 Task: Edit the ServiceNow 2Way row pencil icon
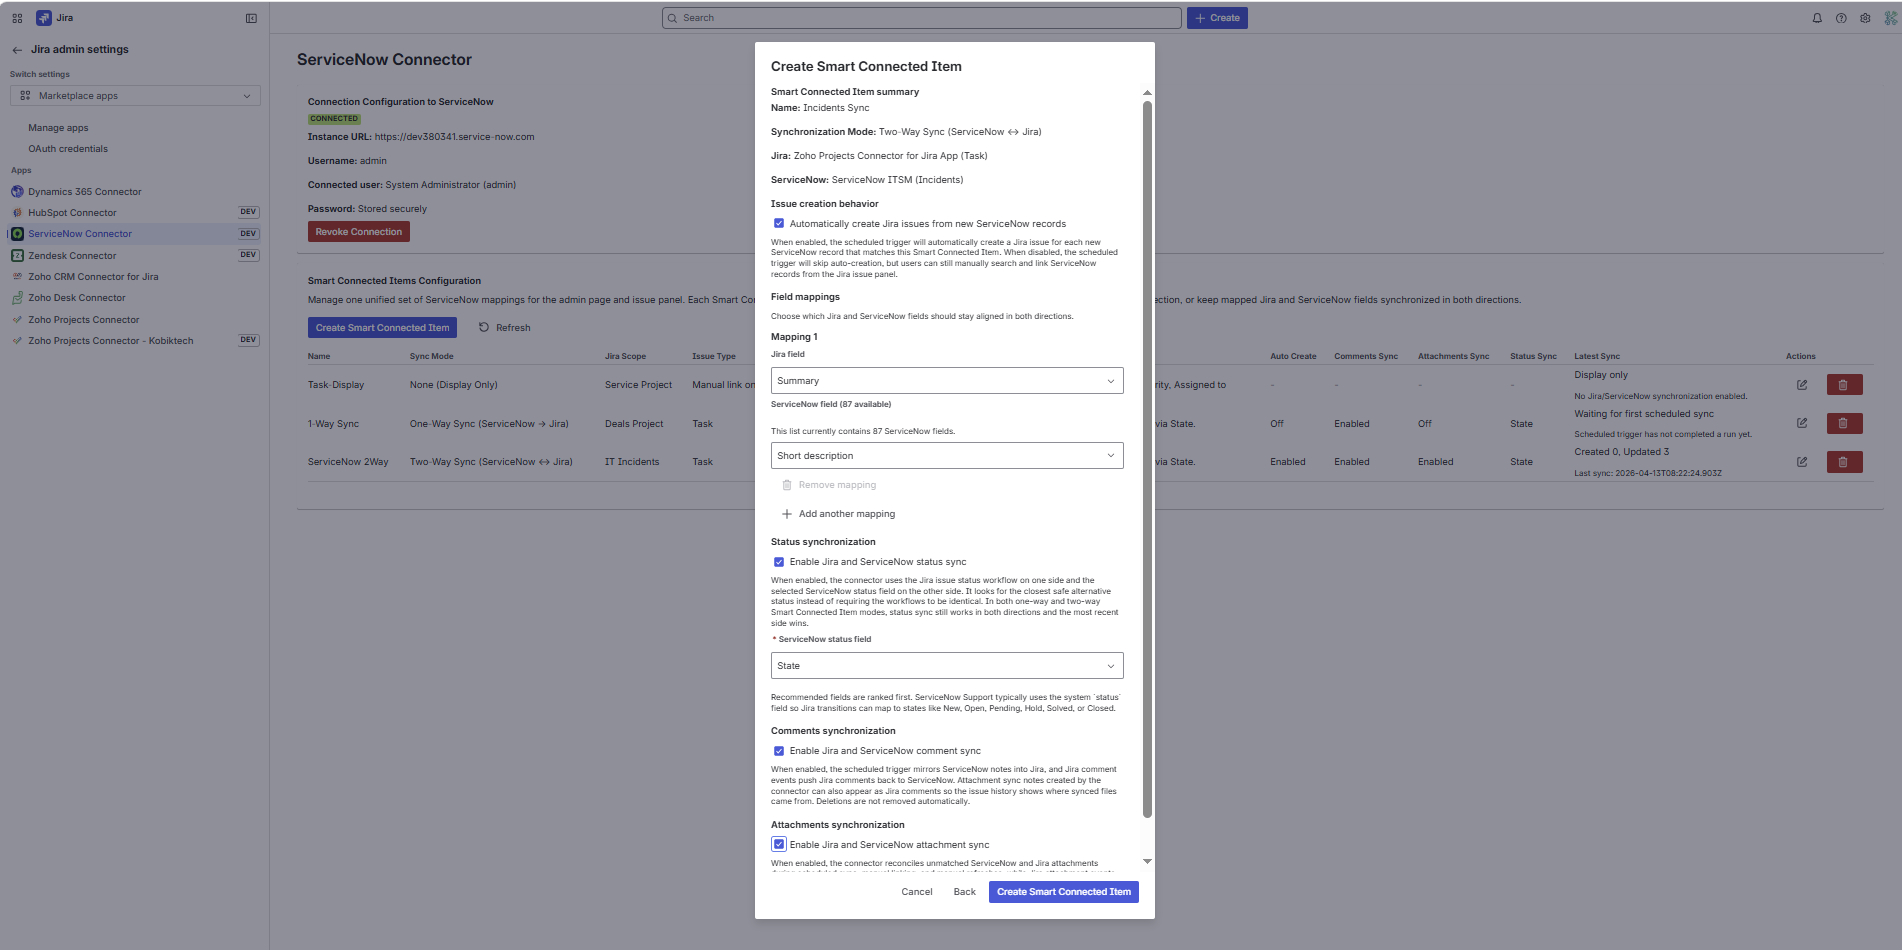[x=1802, y=462]
